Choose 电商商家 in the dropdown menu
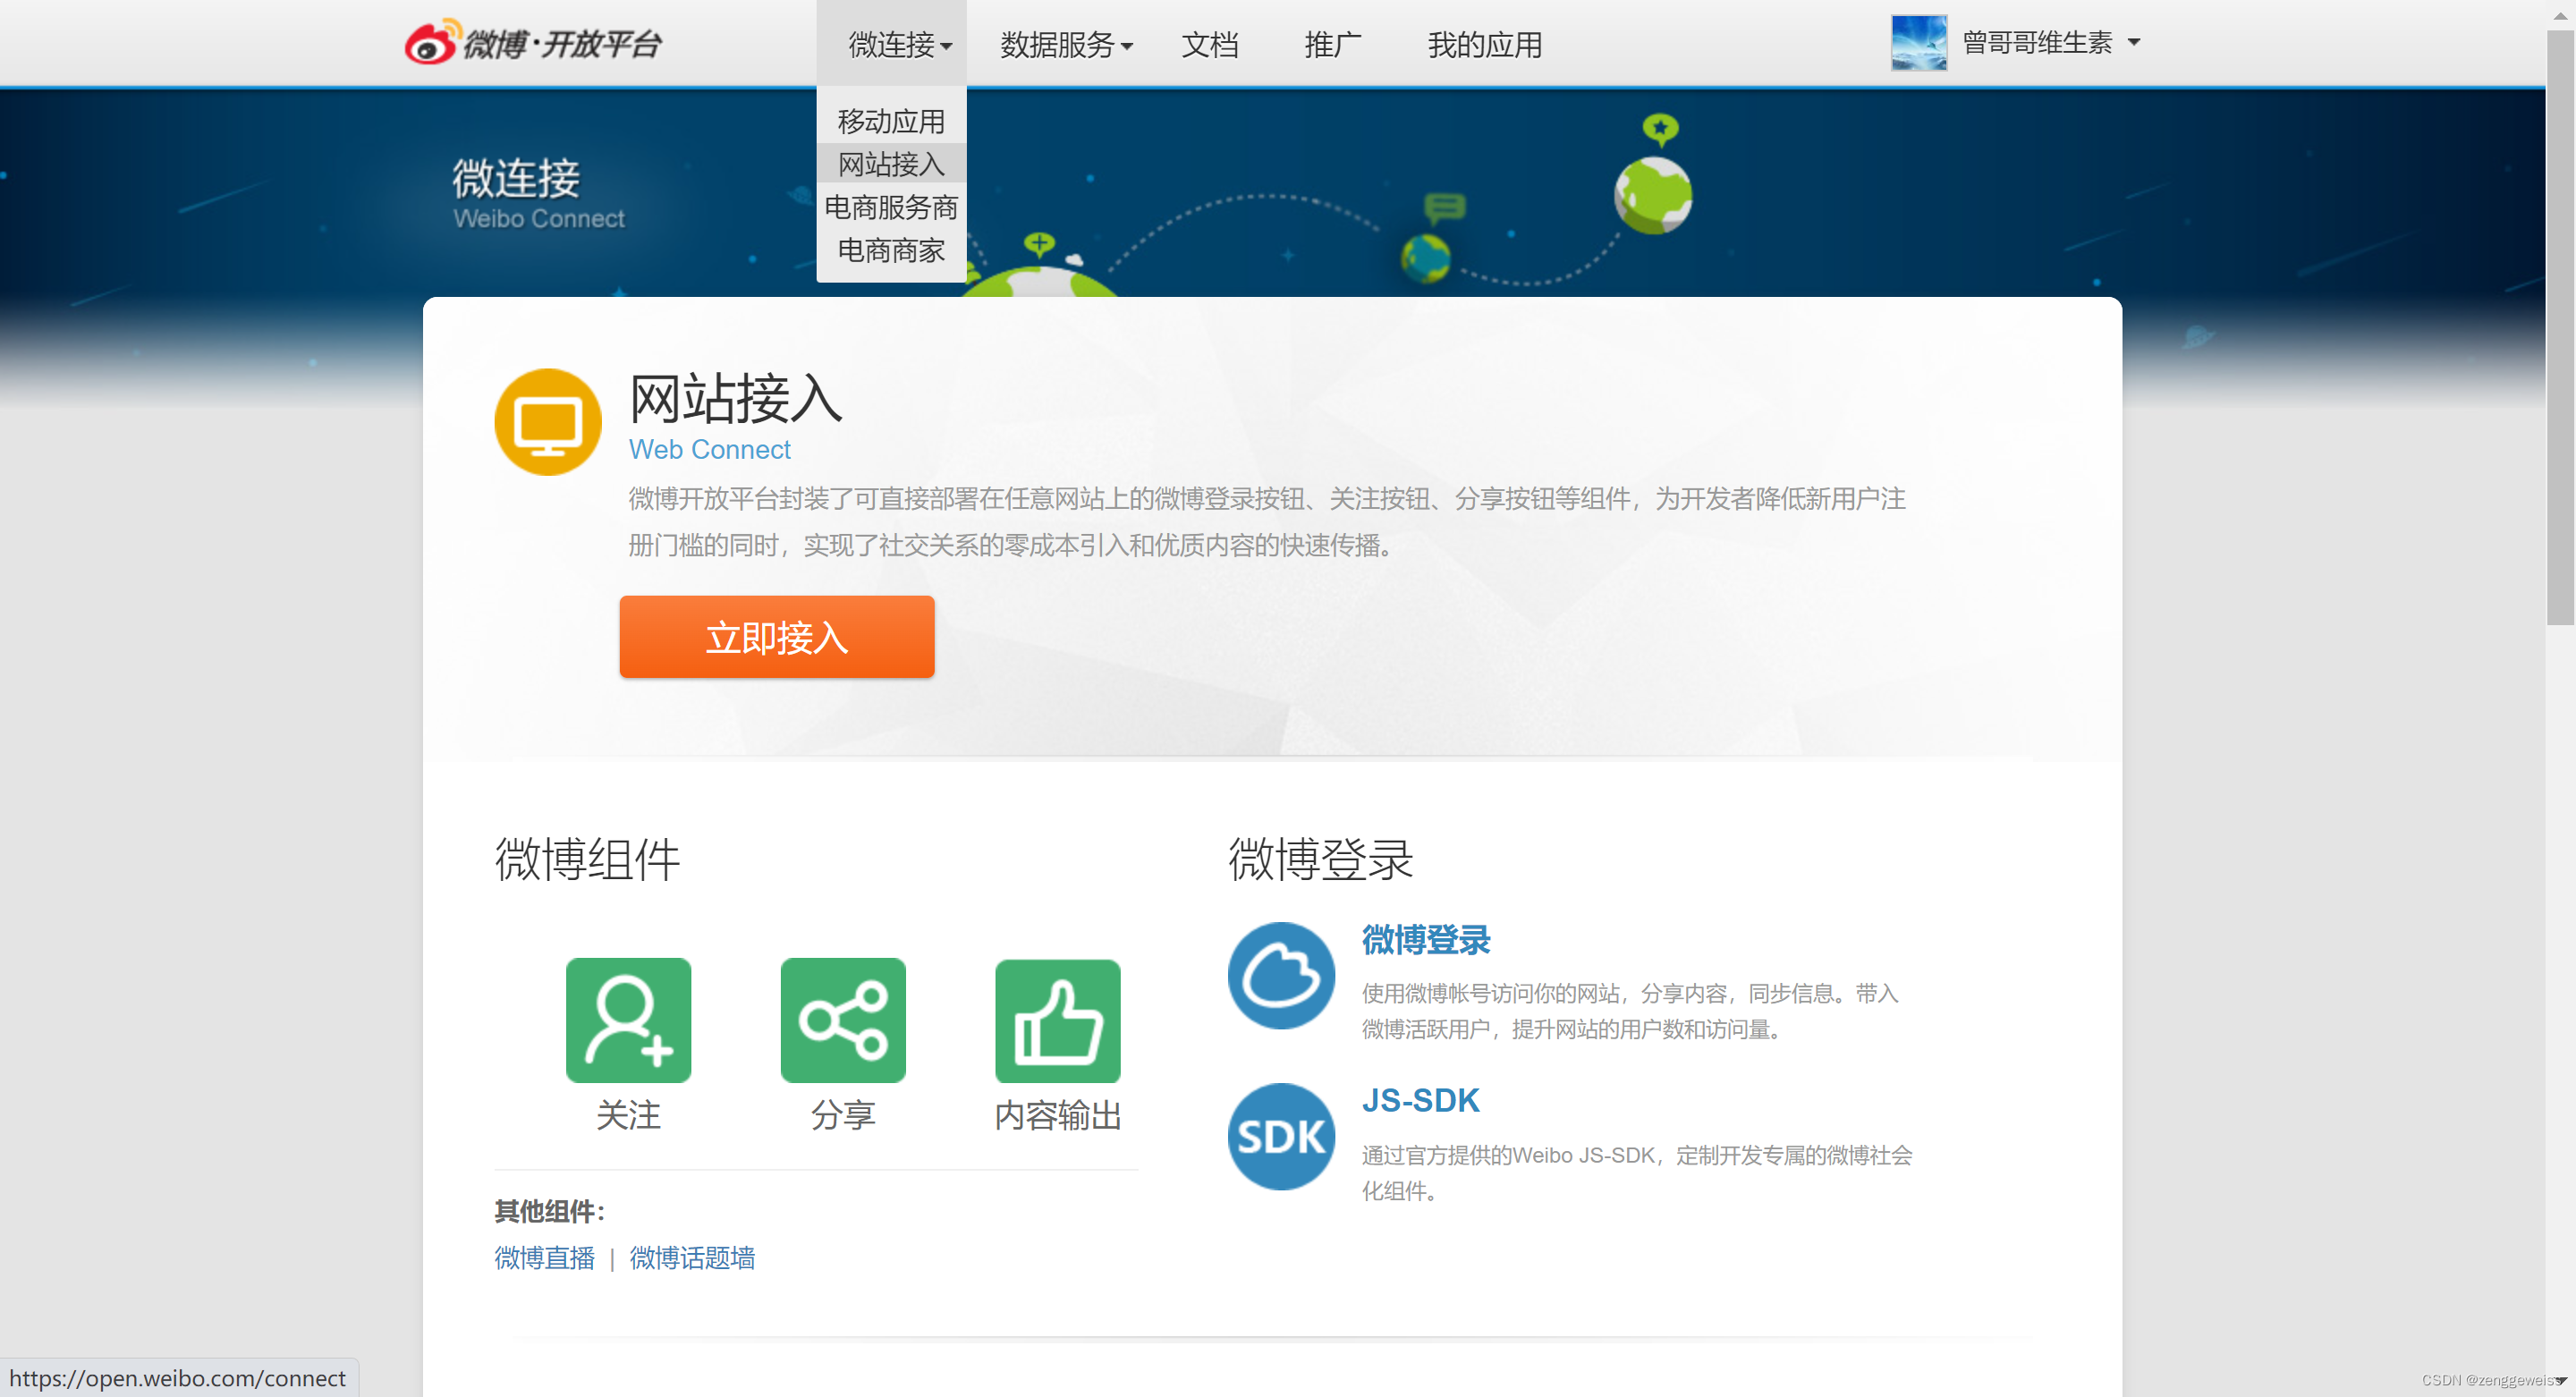This screenshot has height=1397, width=2576. point(890,250)
